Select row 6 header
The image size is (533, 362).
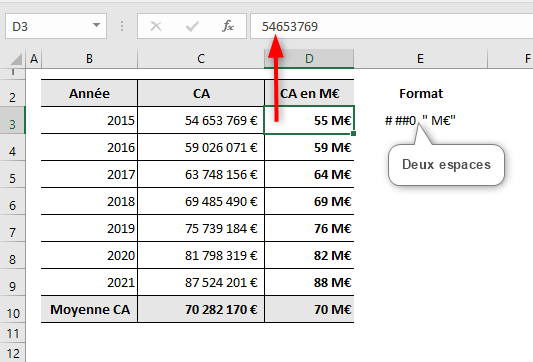coord(13,201)
